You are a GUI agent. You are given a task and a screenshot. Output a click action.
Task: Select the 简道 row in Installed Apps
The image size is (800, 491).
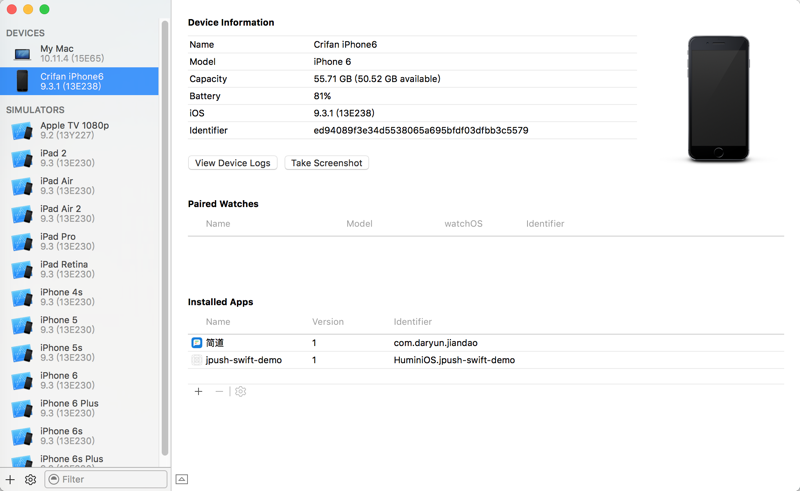(x=486, y=343)
